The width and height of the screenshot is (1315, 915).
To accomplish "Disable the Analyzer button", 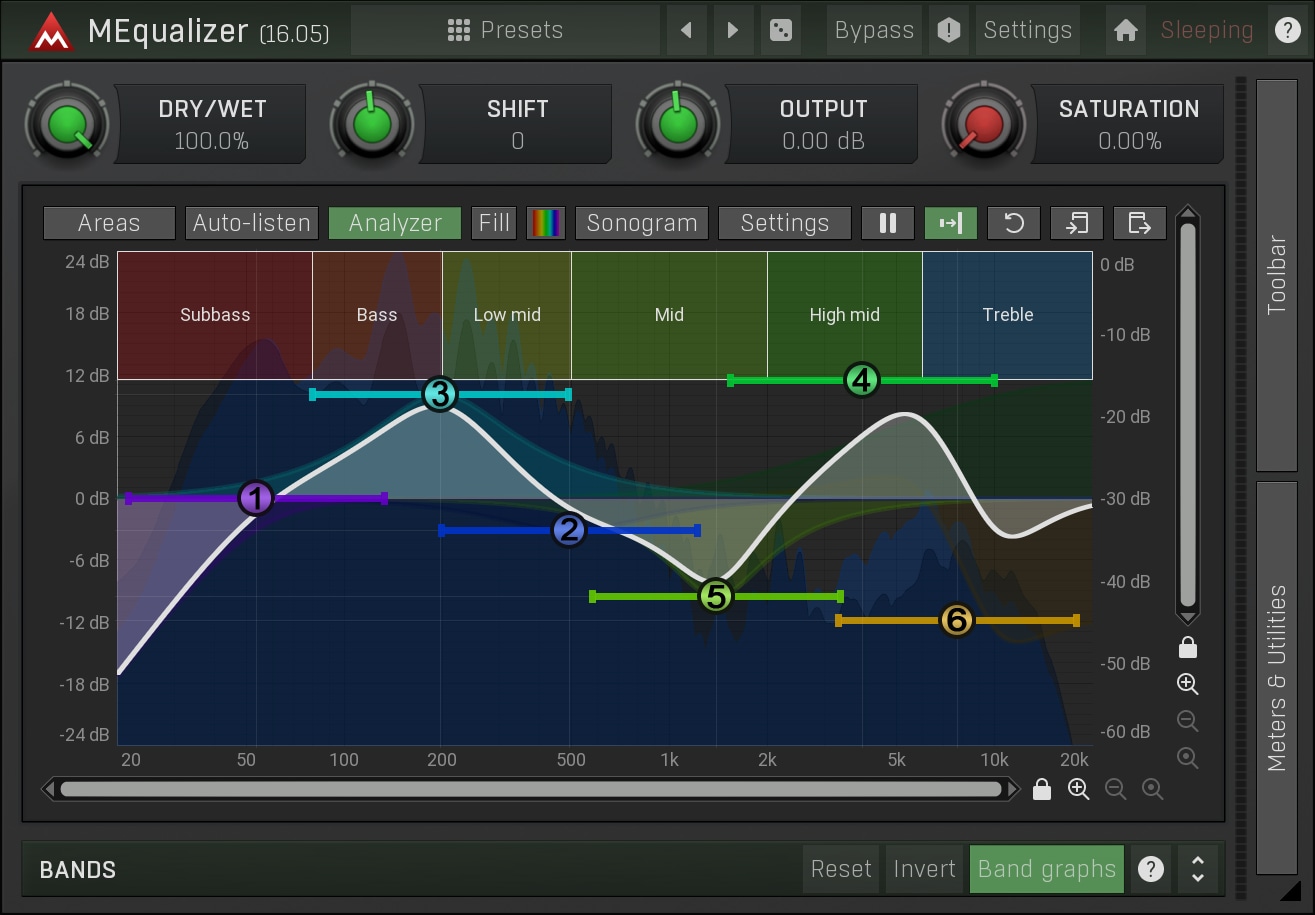I will [x=395, y=223].
